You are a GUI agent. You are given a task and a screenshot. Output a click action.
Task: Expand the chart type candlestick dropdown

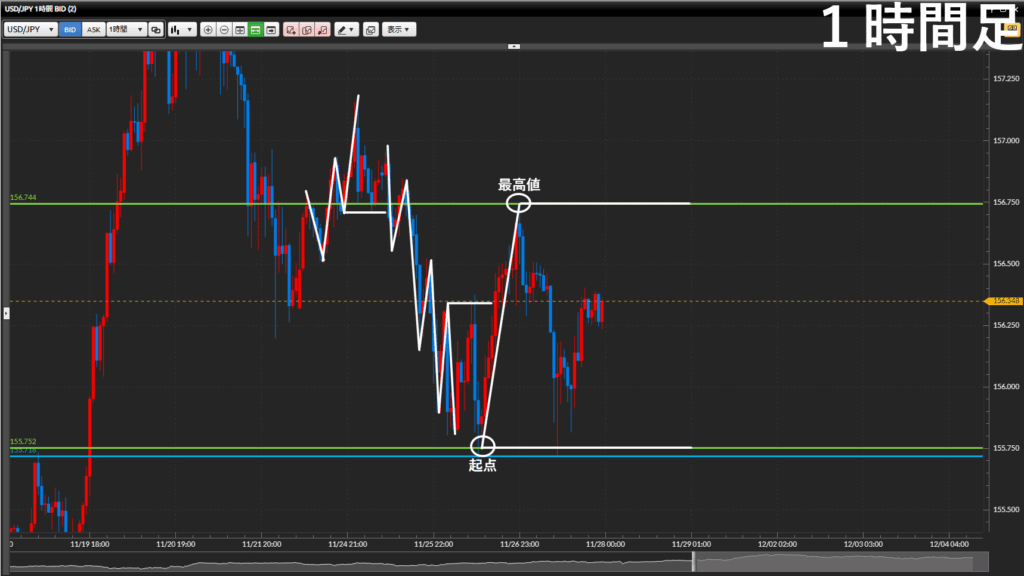coord(182,30)
